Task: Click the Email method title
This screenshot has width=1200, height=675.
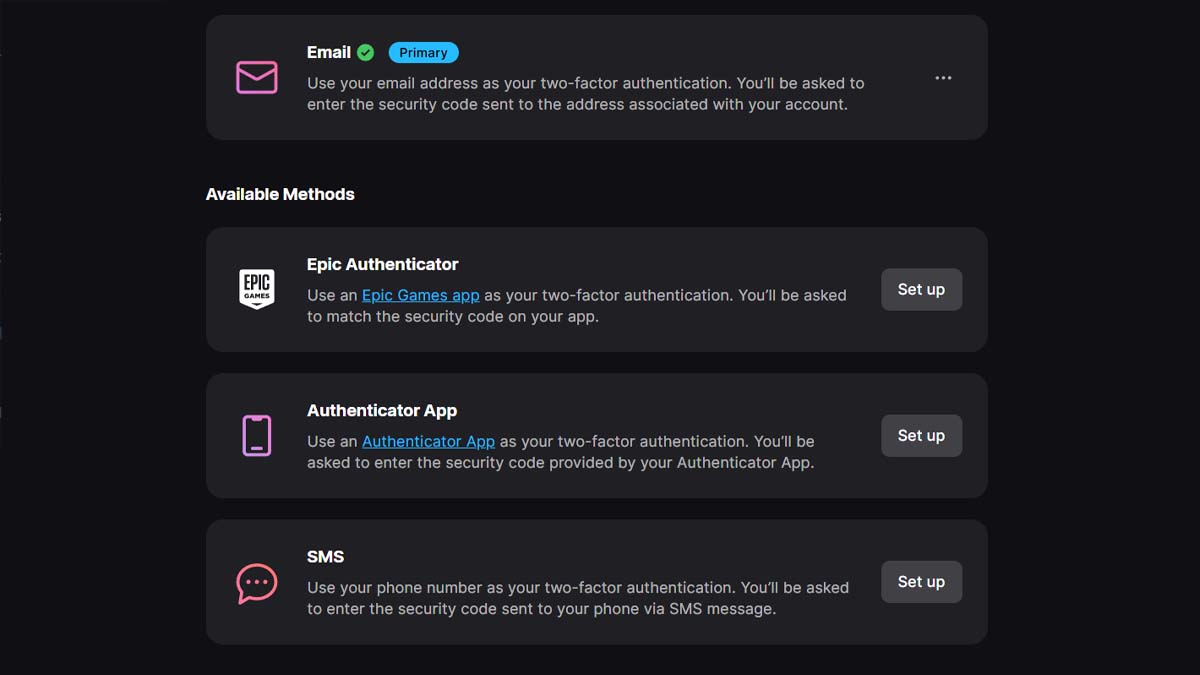Action: [329, 52]
